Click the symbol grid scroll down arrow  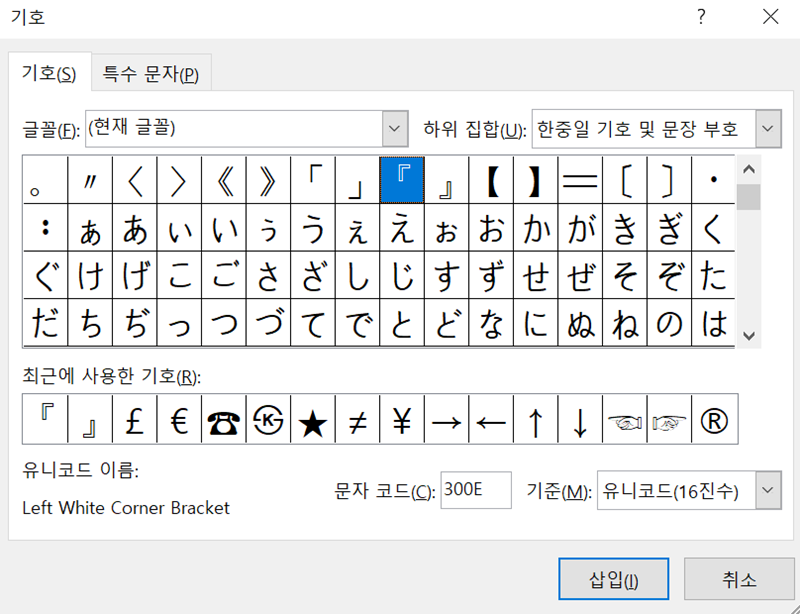pos(748,335)
